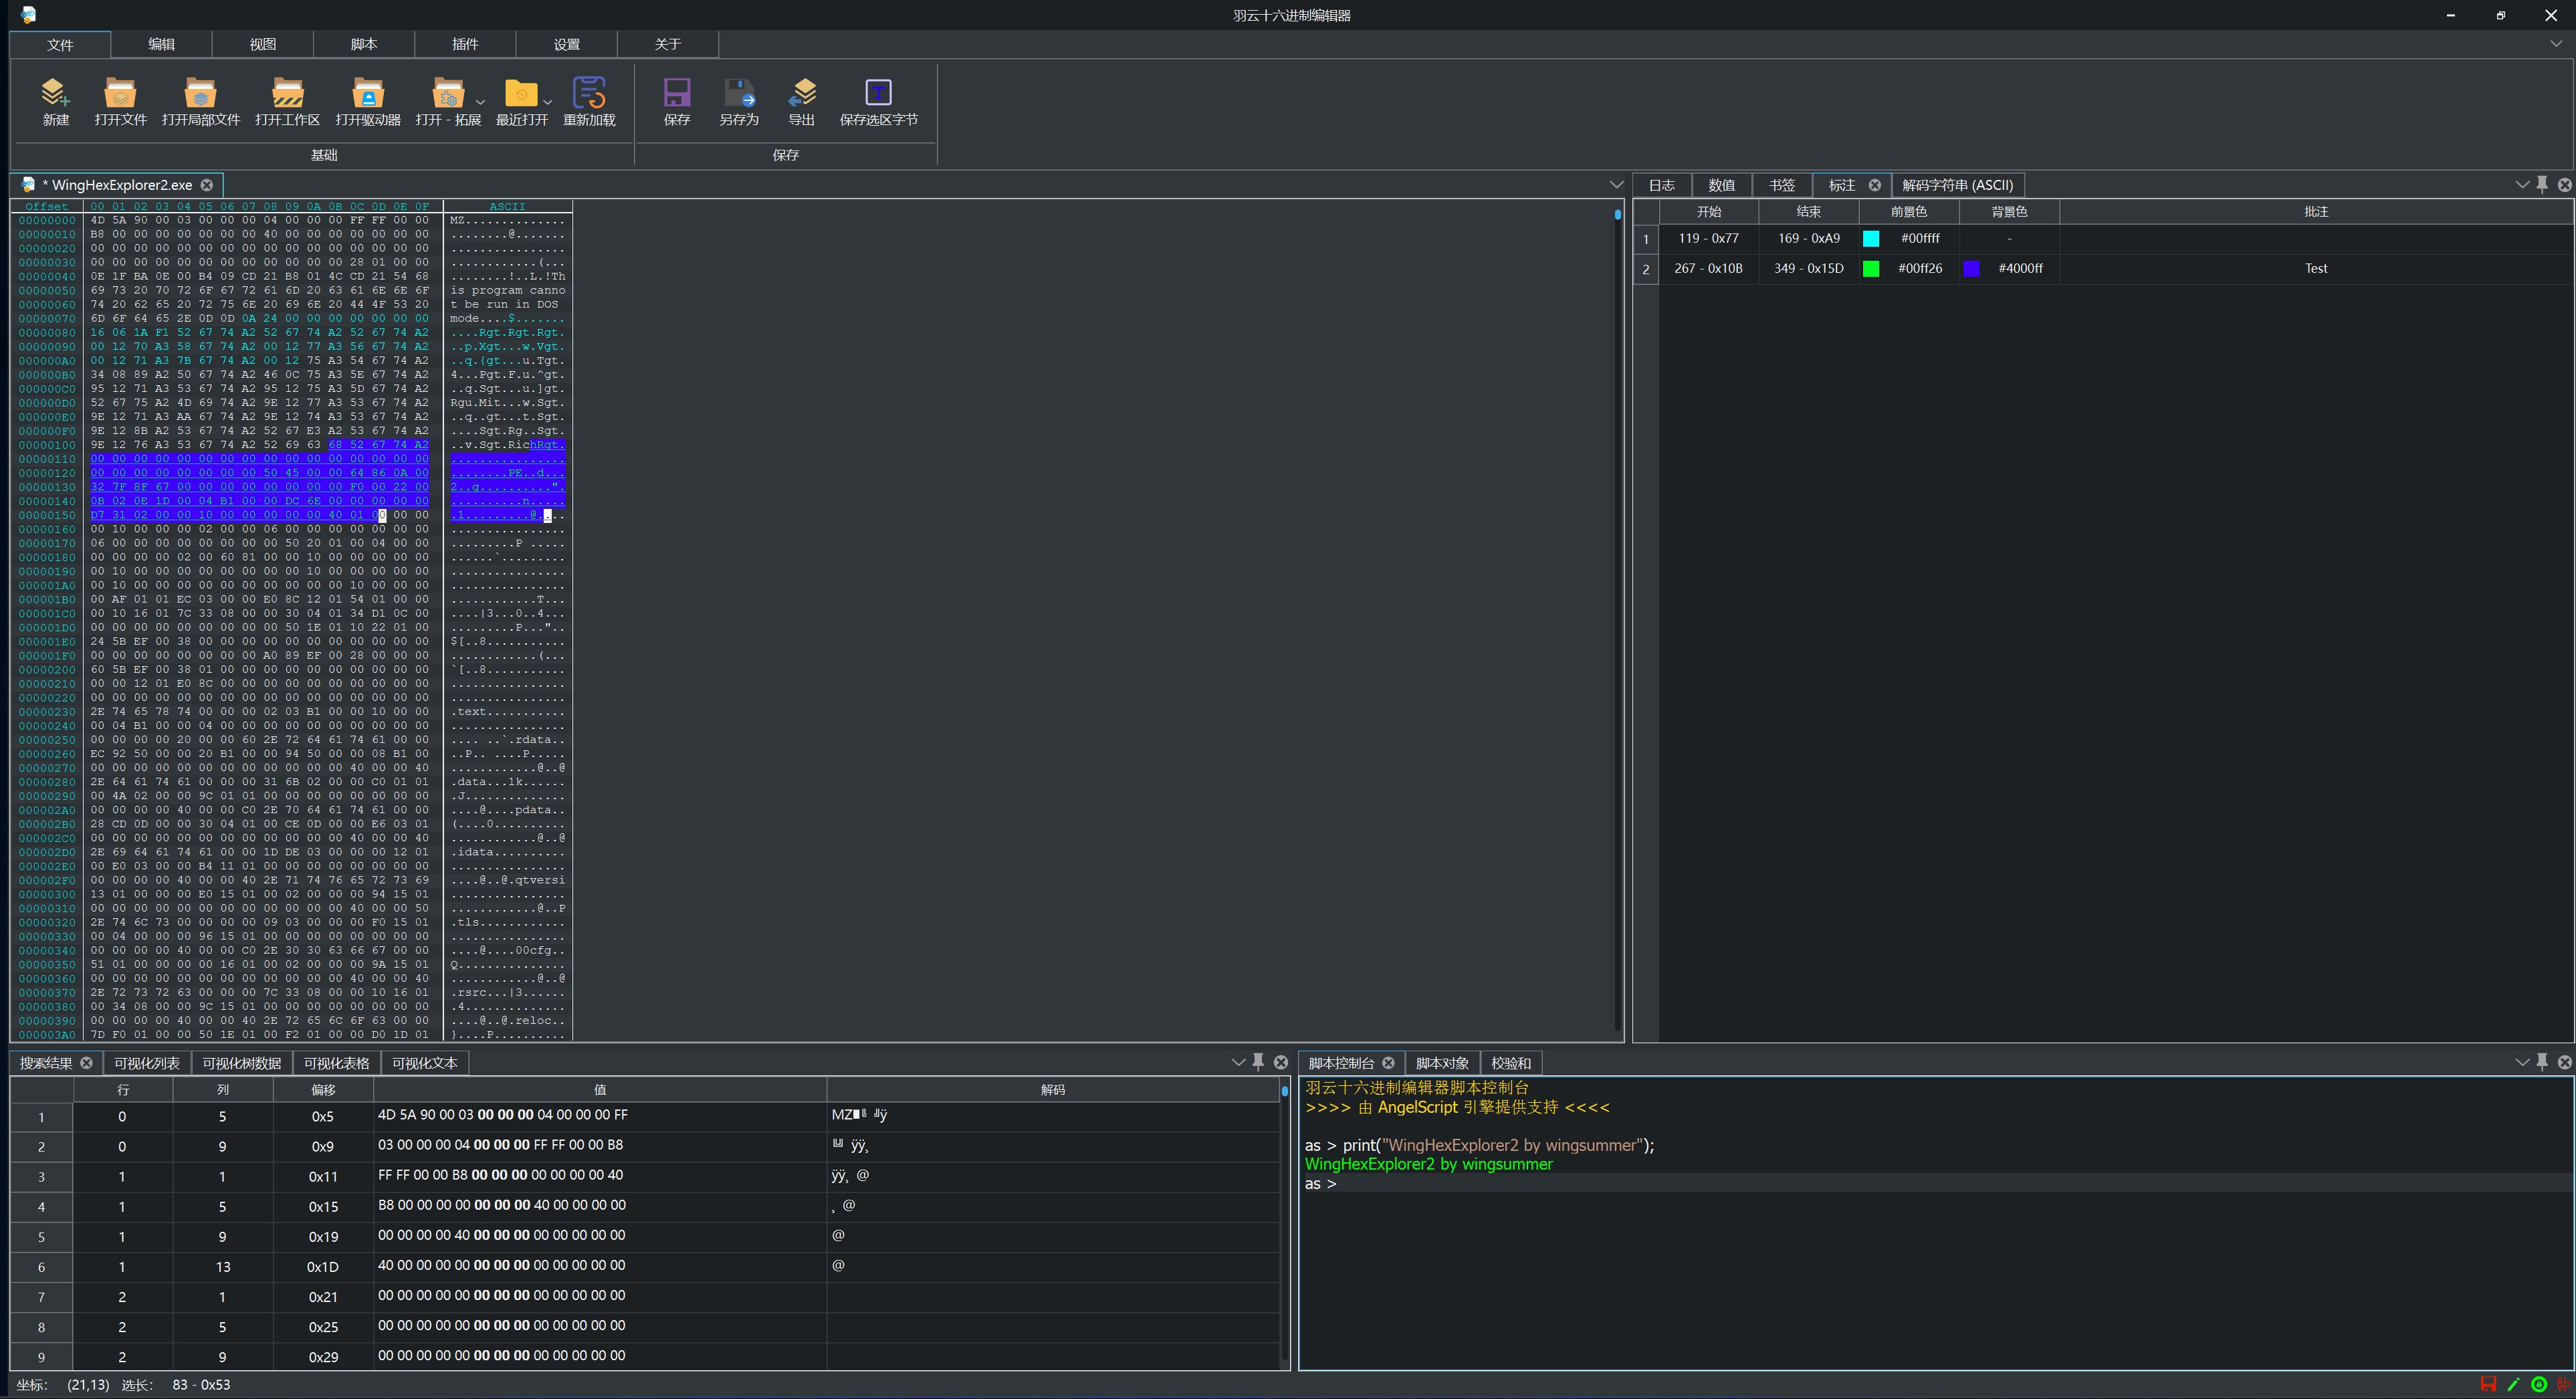The width and height of the screenshot is (2576, 1399).
Task: Toggle the green pencil writable status icon
Action: (x=2513, y=1384)
